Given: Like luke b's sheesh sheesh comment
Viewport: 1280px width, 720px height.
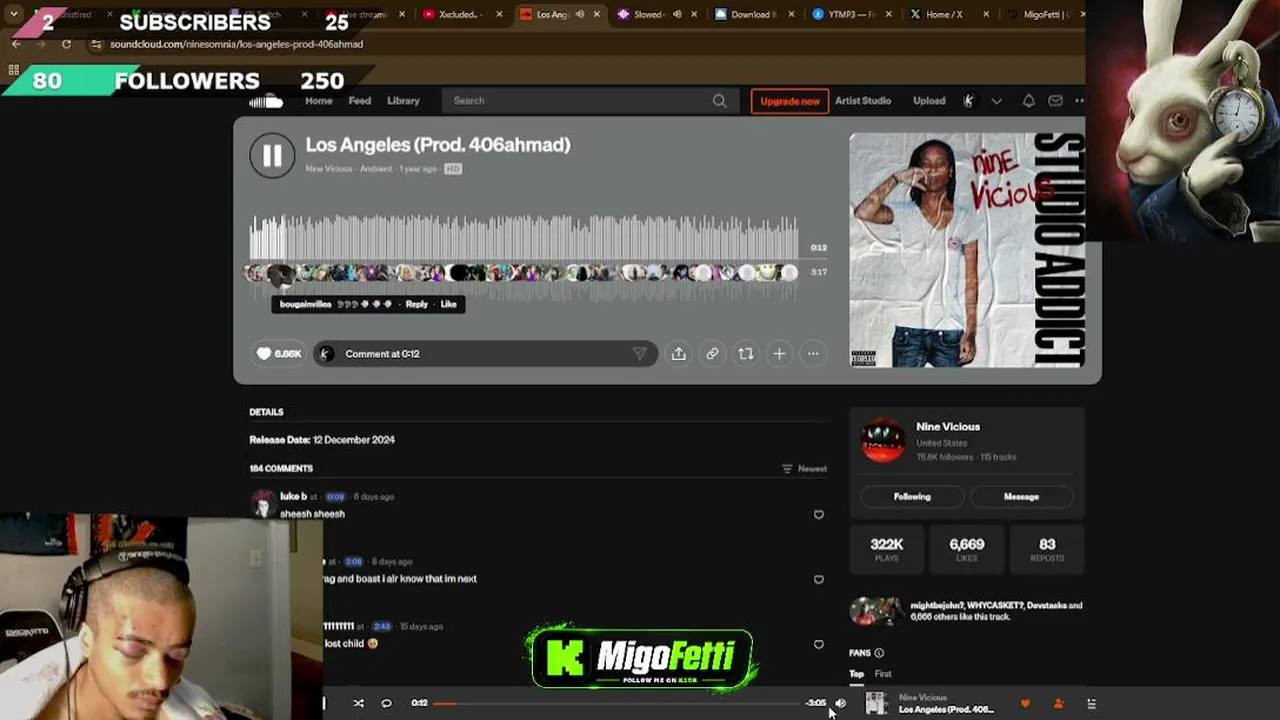Looking at the screenshot, I should [819, 514].
